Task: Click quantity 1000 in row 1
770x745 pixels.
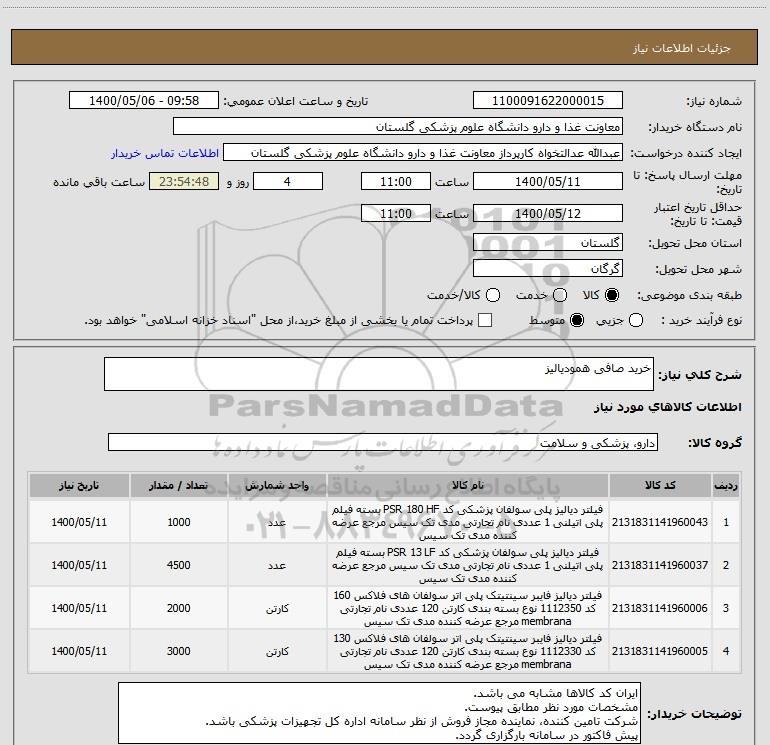Action: pos(179,522)
